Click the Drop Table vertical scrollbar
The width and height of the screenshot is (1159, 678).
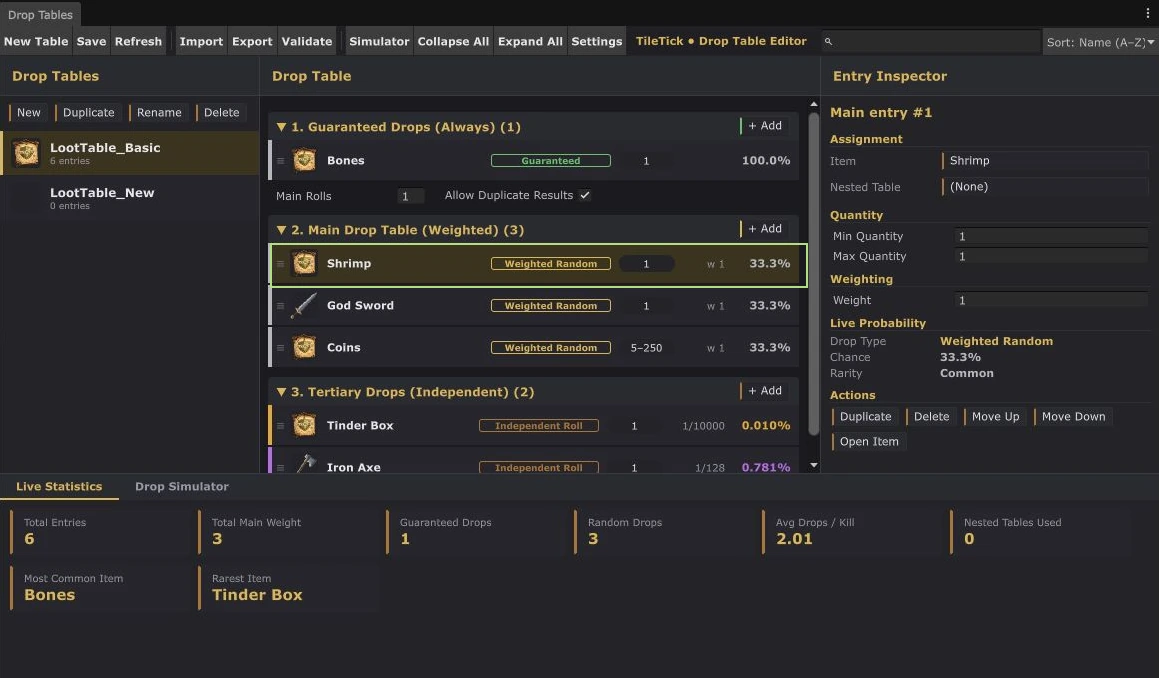coord(814,274)
